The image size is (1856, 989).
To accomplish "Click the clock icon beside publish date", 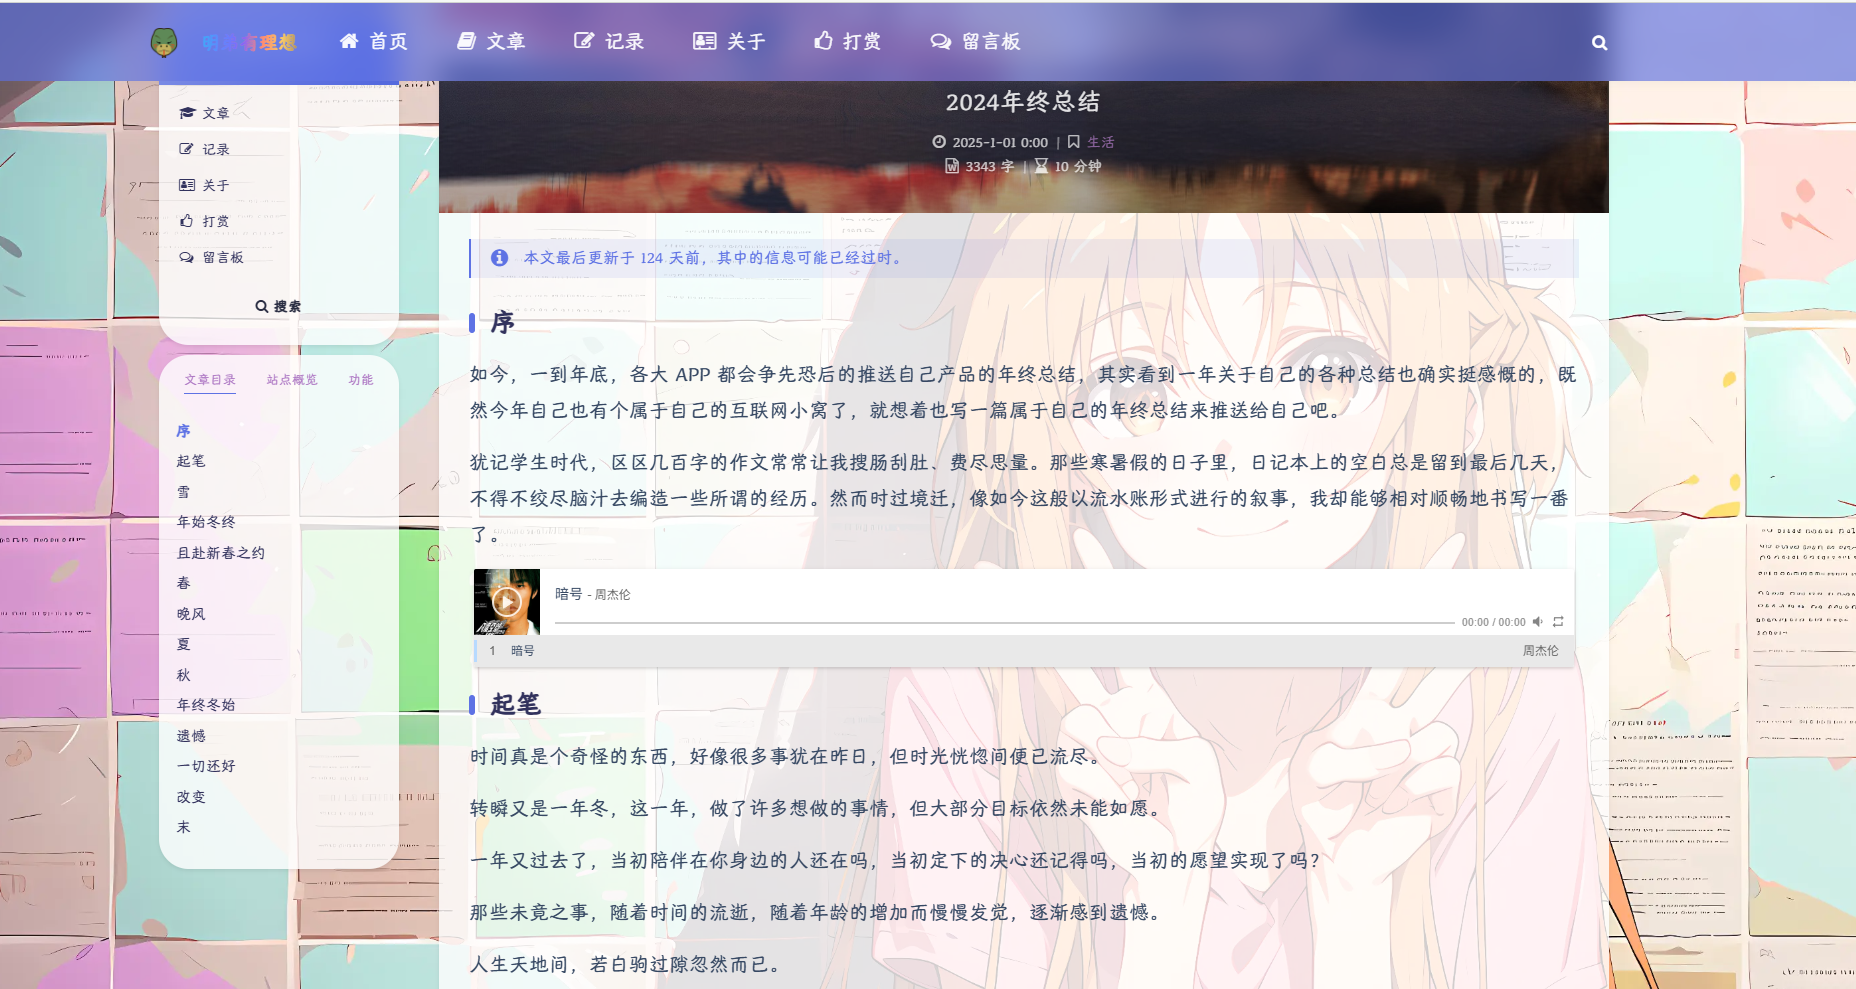I will coord(939,142).
